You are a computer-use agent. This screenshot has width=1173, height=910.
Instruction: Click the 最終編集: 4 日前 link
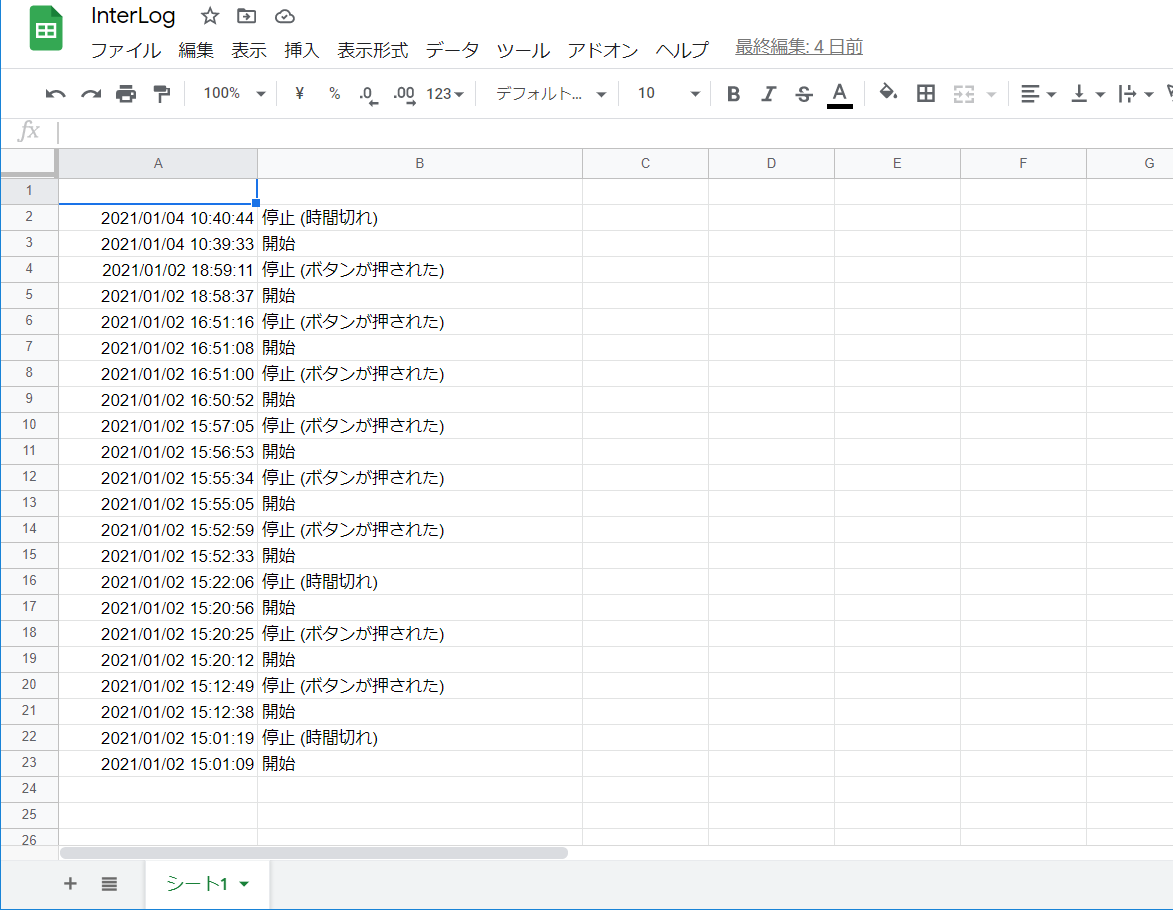click(x=799, y=47)
